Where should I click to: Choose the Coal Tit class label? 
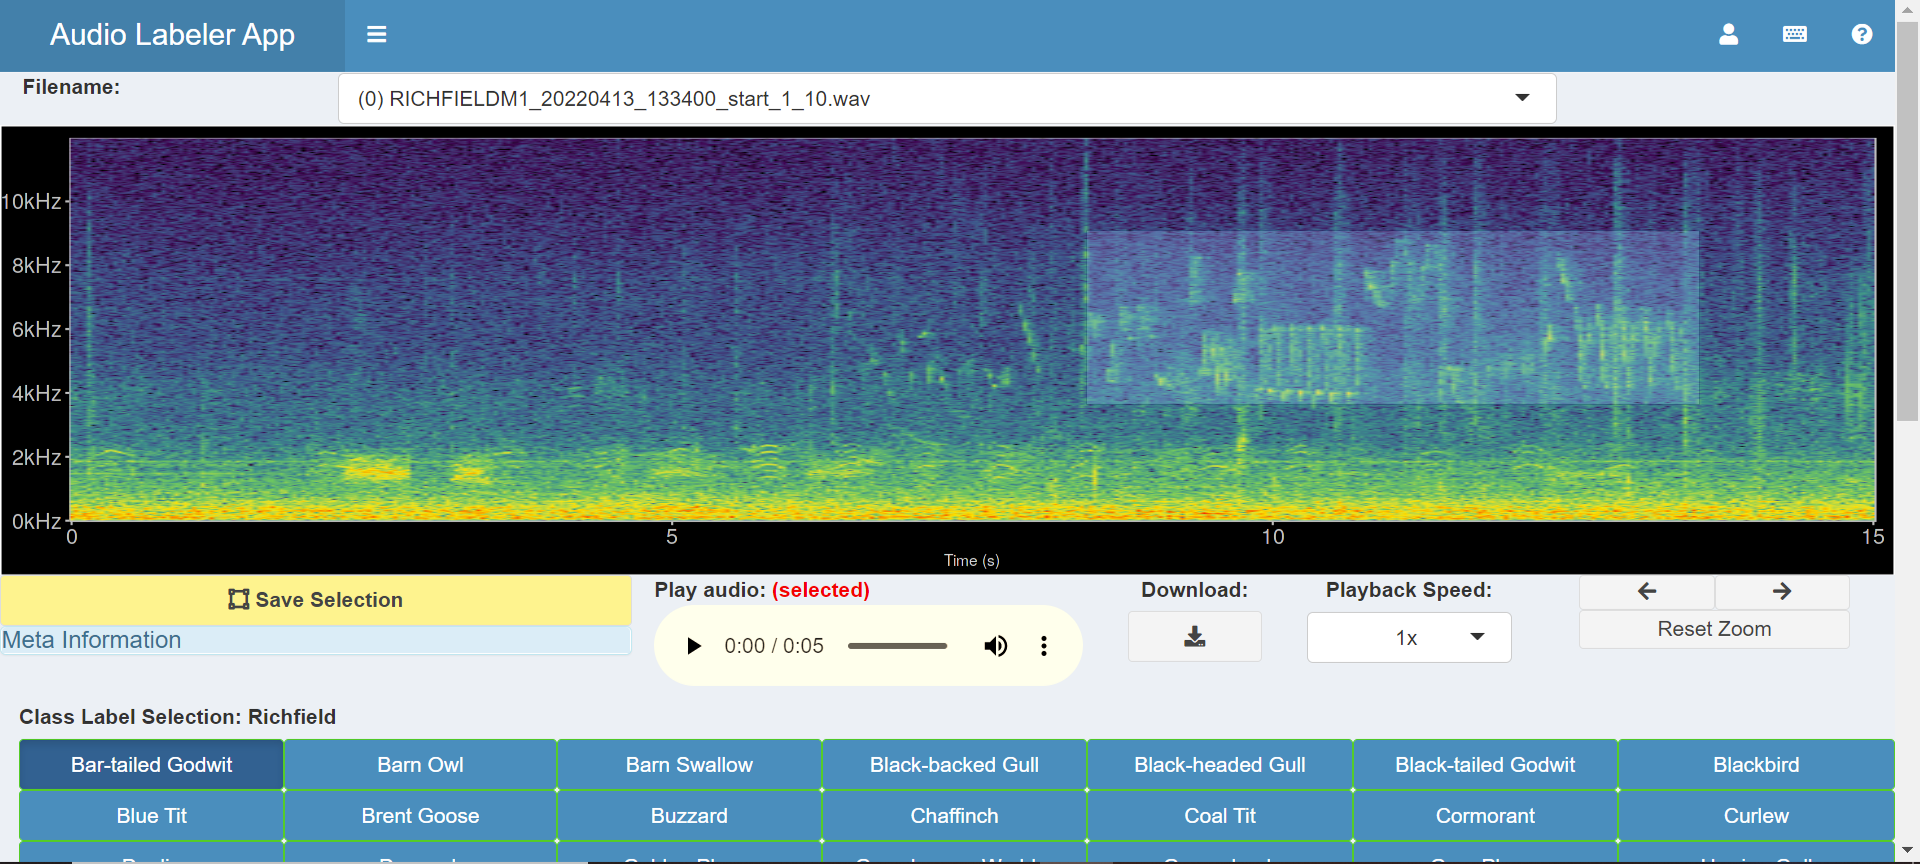[1220, 816]
